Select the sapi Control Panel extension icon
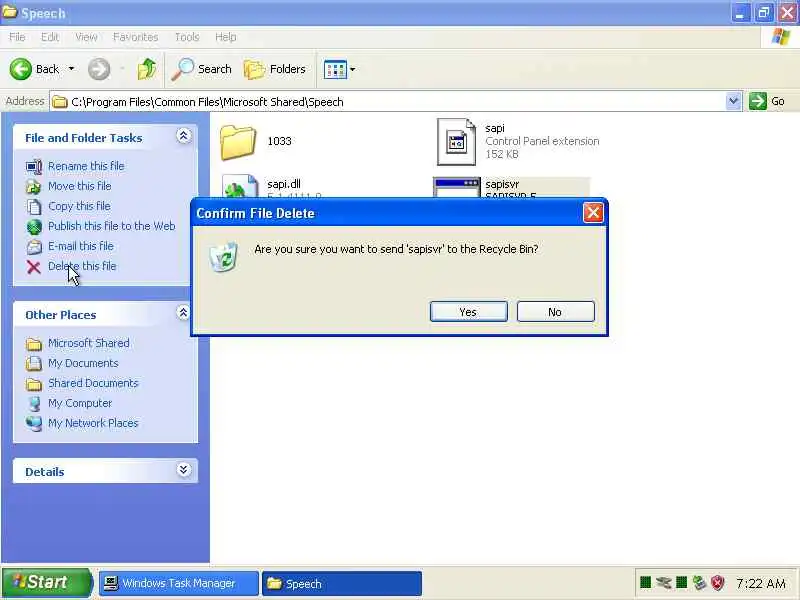800x600 pixels. (x=456, y=141)
